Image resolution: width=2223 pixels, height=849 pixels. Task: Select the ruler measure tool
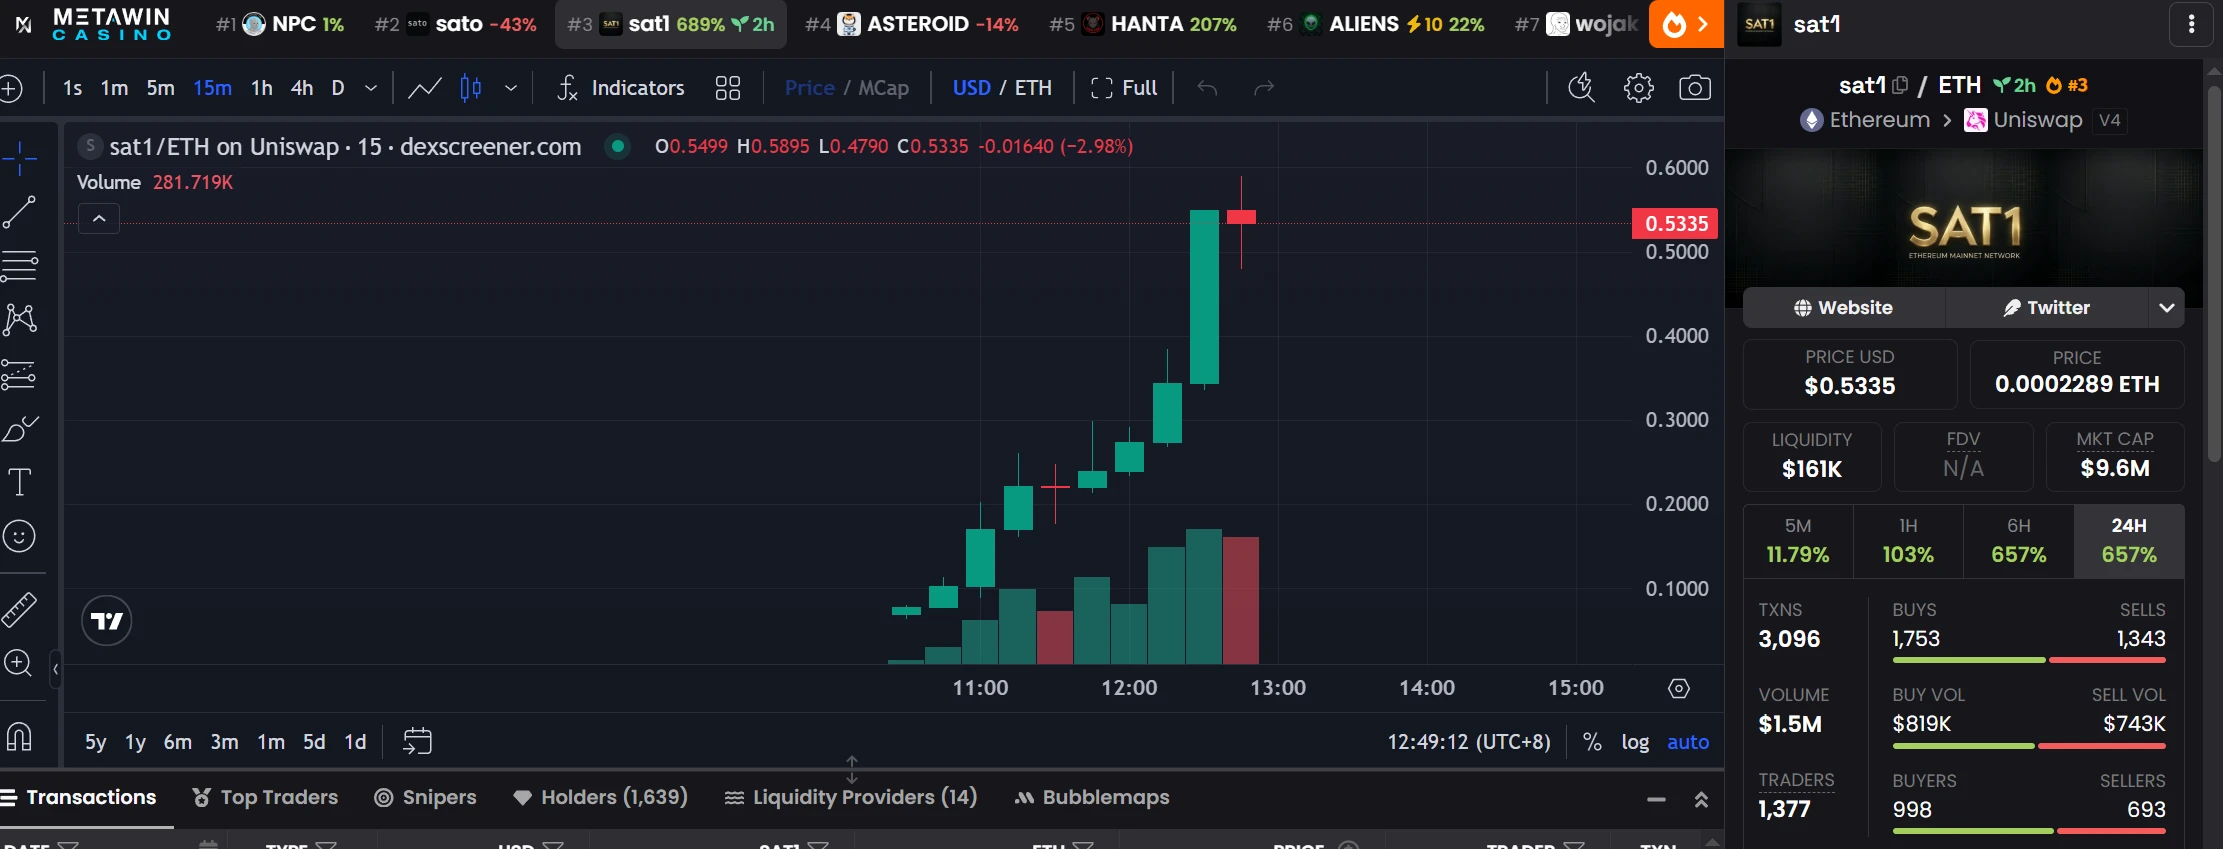point(20,609)
